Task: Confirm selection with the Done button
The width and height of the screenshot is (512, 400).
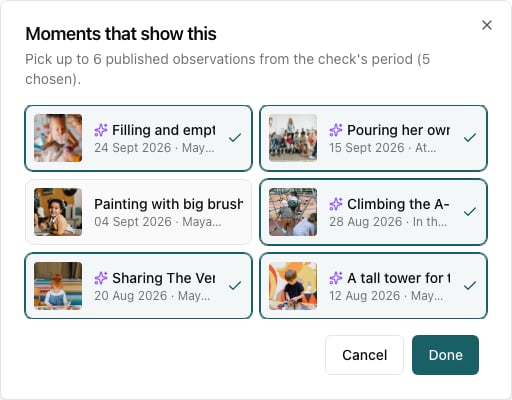Action: coord(445,355)
